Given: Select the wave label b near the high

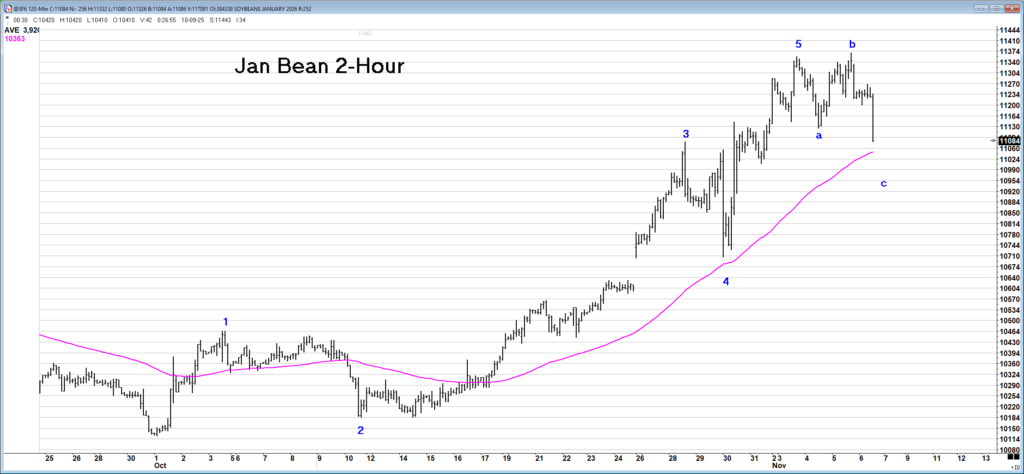Looking at the screenshot, I should [x=852, y=44].
